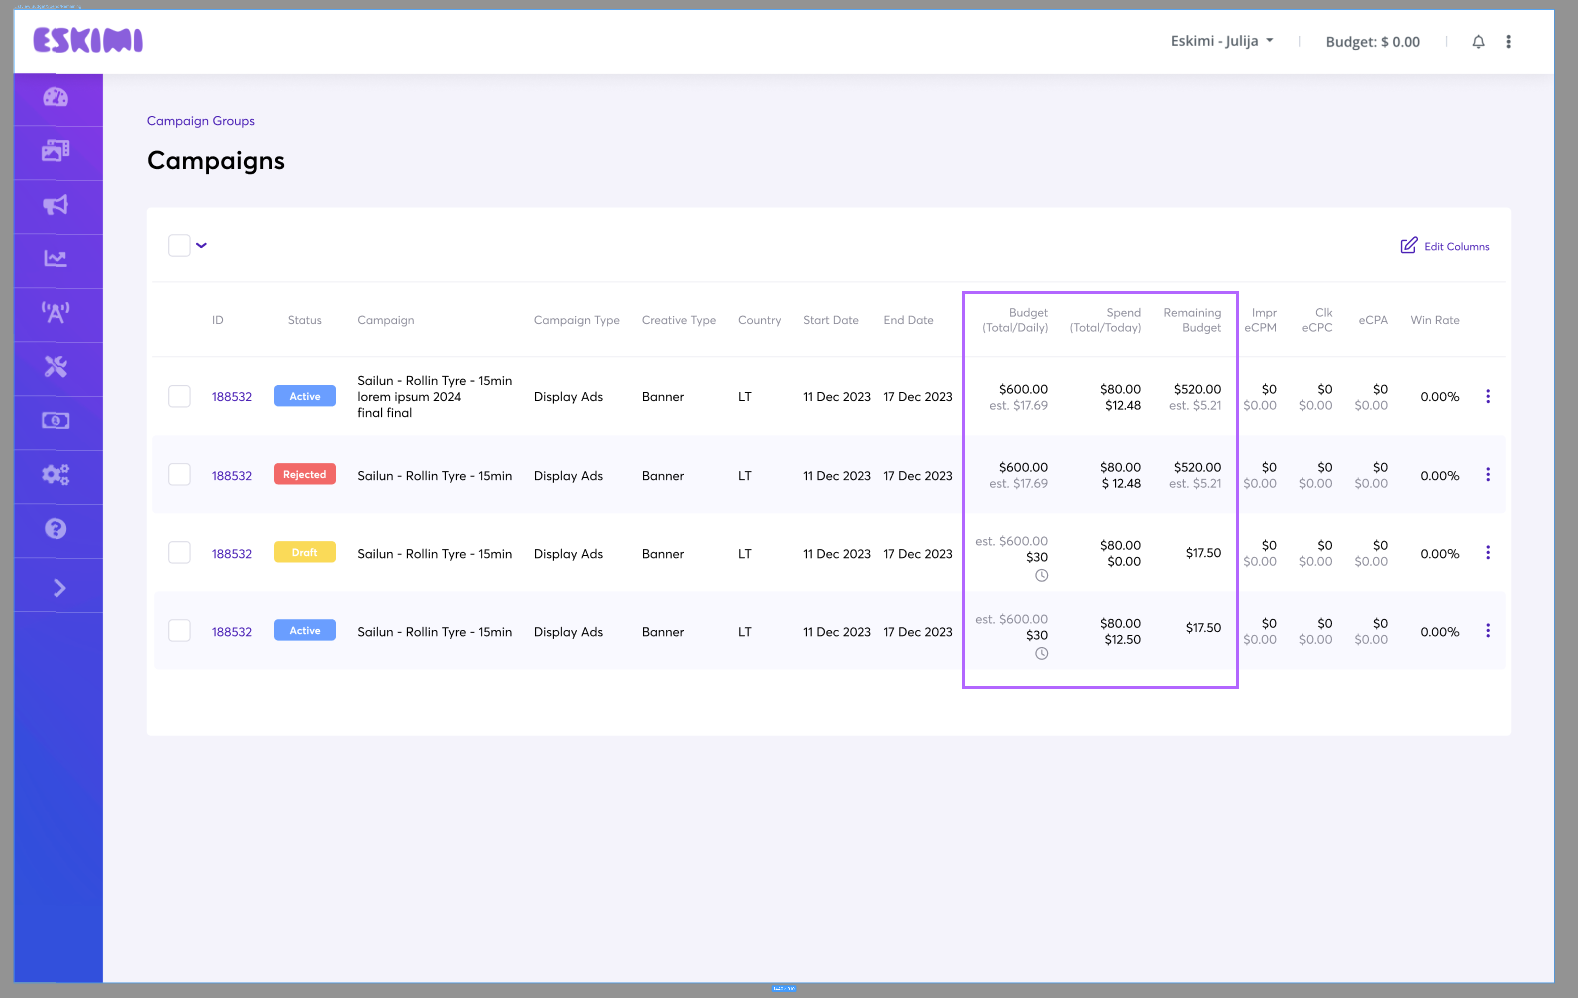
Task: Sort by the Status column header
Action: 305,320
